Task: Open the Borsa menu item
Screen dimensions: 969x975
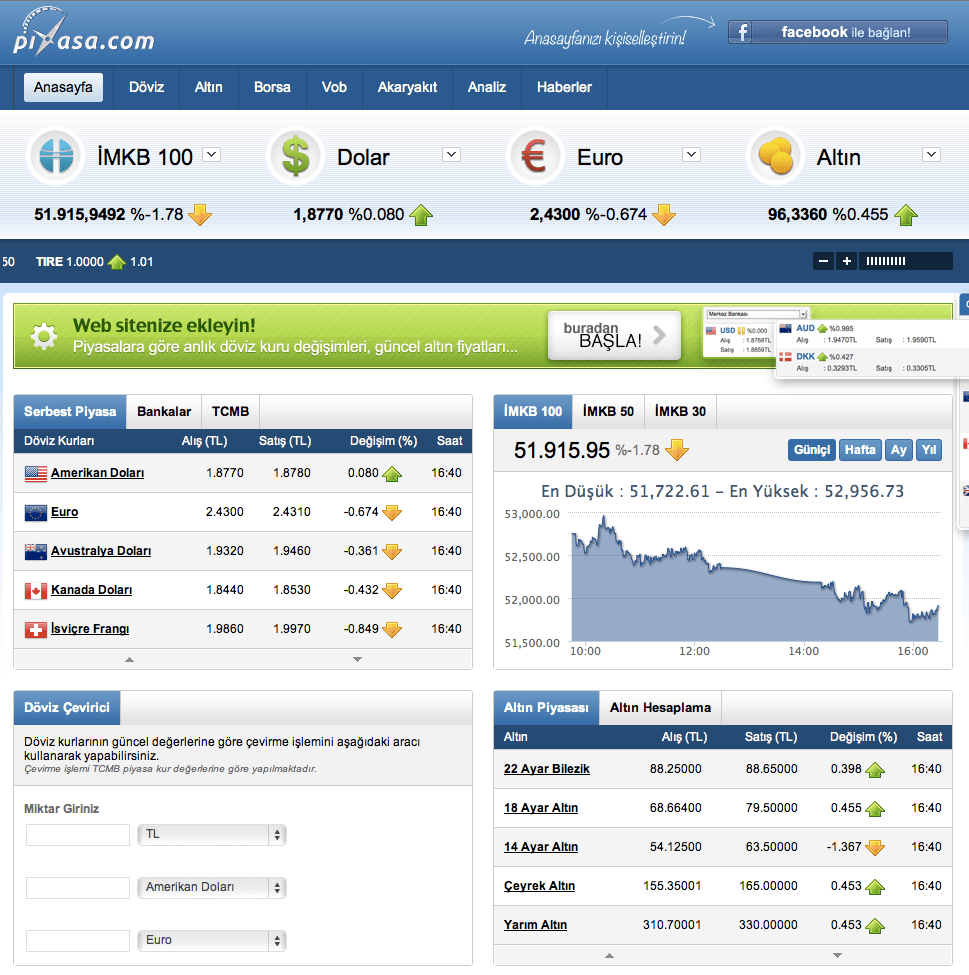Action: (272, 87)
